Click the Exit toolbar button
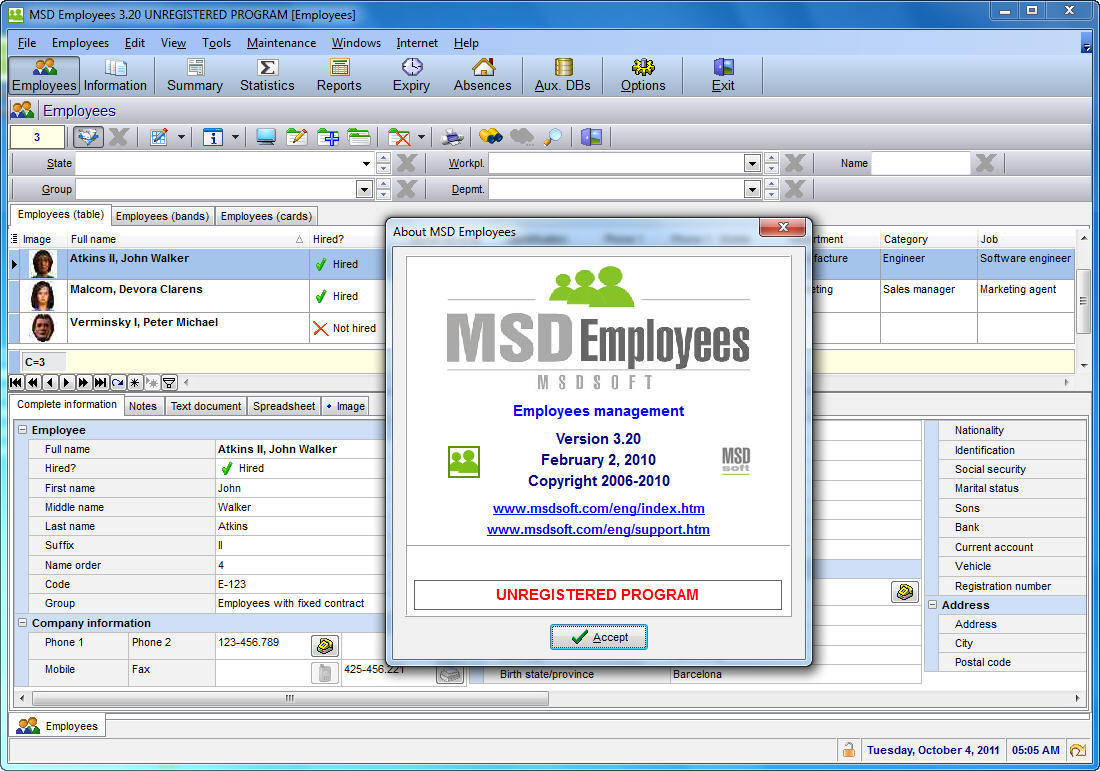1100x771 pixels. (723, 76)
